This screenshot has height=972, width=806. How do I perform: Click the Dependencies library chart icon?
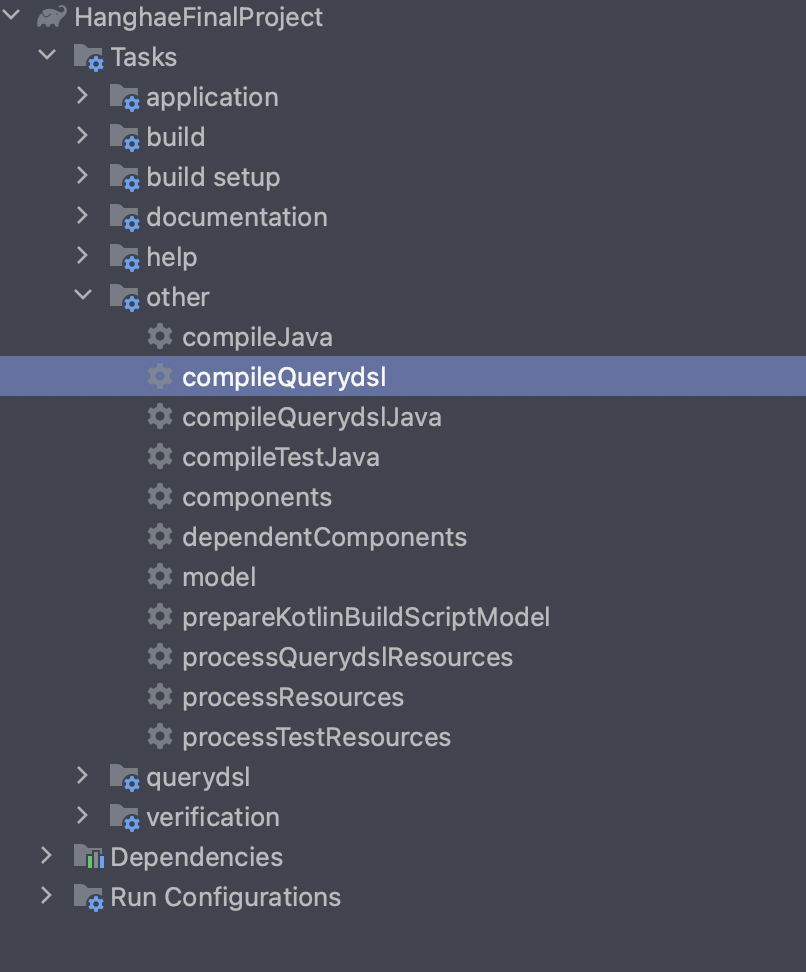pos(89,857)
